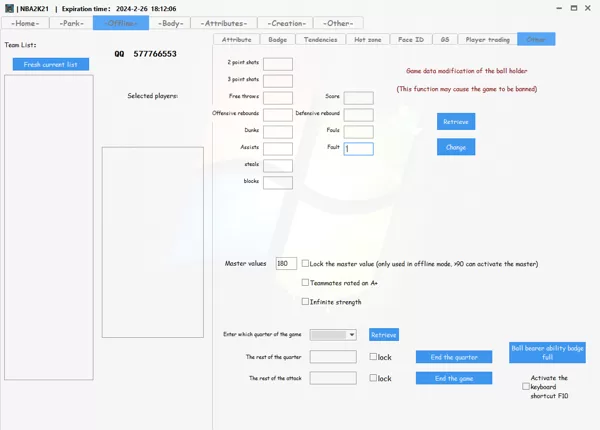Click Ball bearer ability badge full button

(547, 352)
